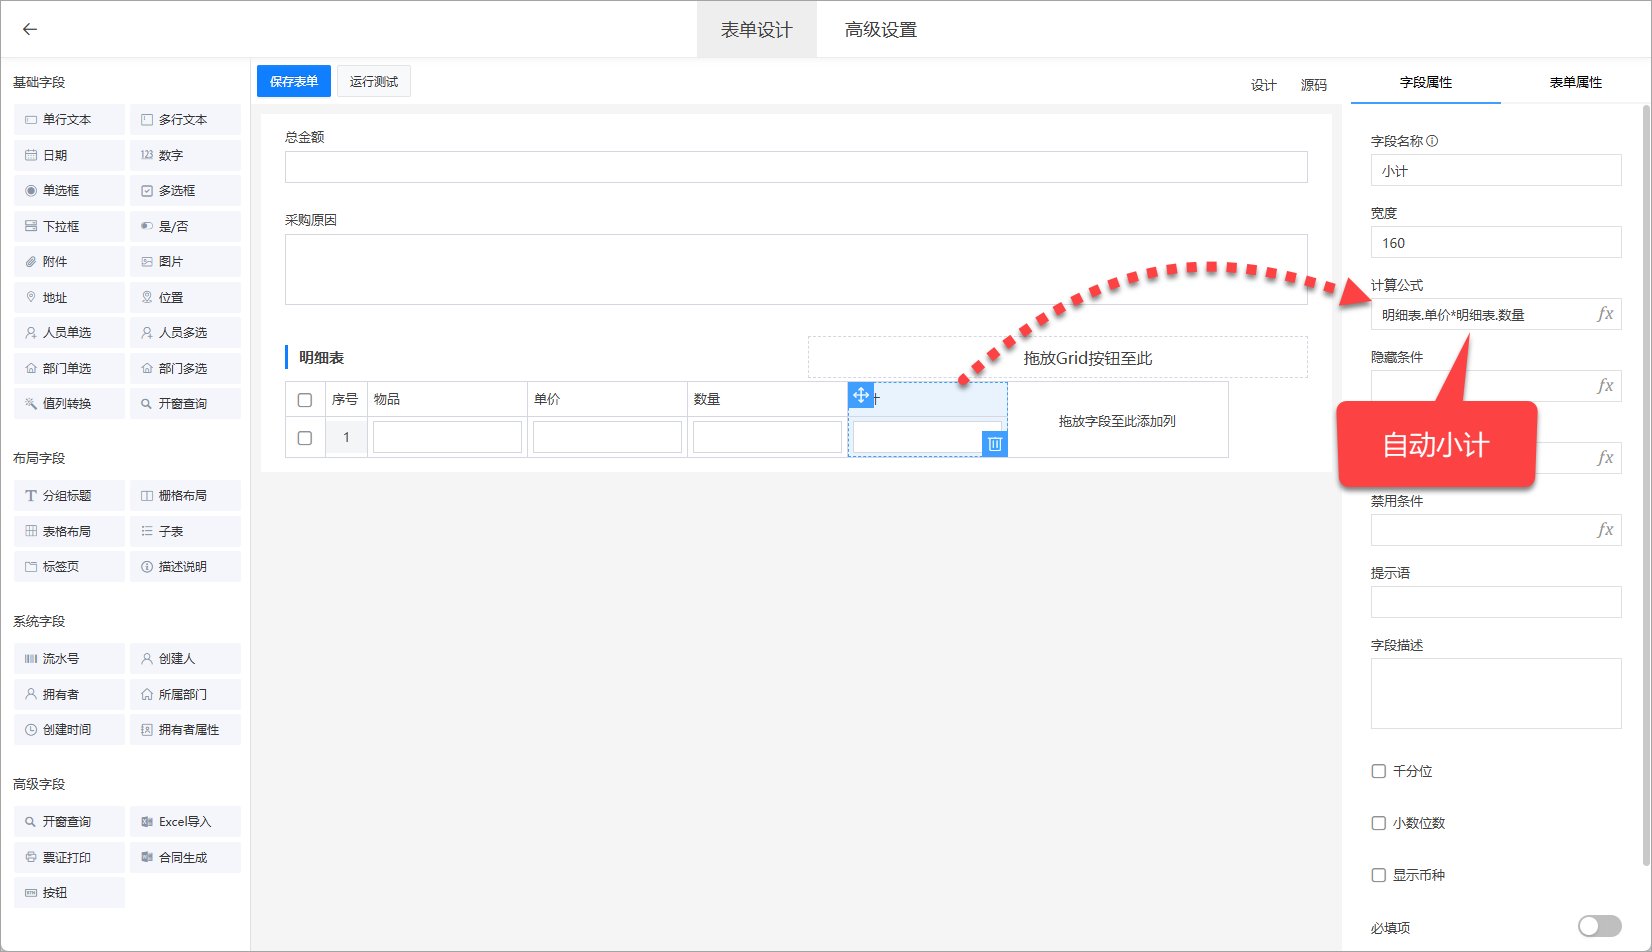The width and height of the screenshot is (1652, 952).
Task: Open fx editor for 禁用条件
Action: [1605, 530]
